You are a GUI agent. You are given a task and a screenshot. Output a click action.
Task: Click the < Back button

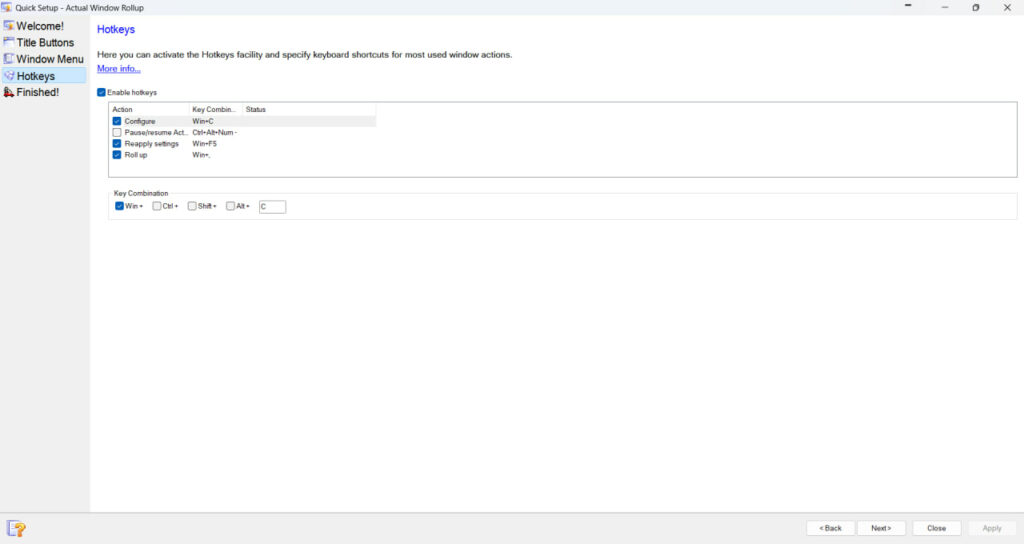830,528
